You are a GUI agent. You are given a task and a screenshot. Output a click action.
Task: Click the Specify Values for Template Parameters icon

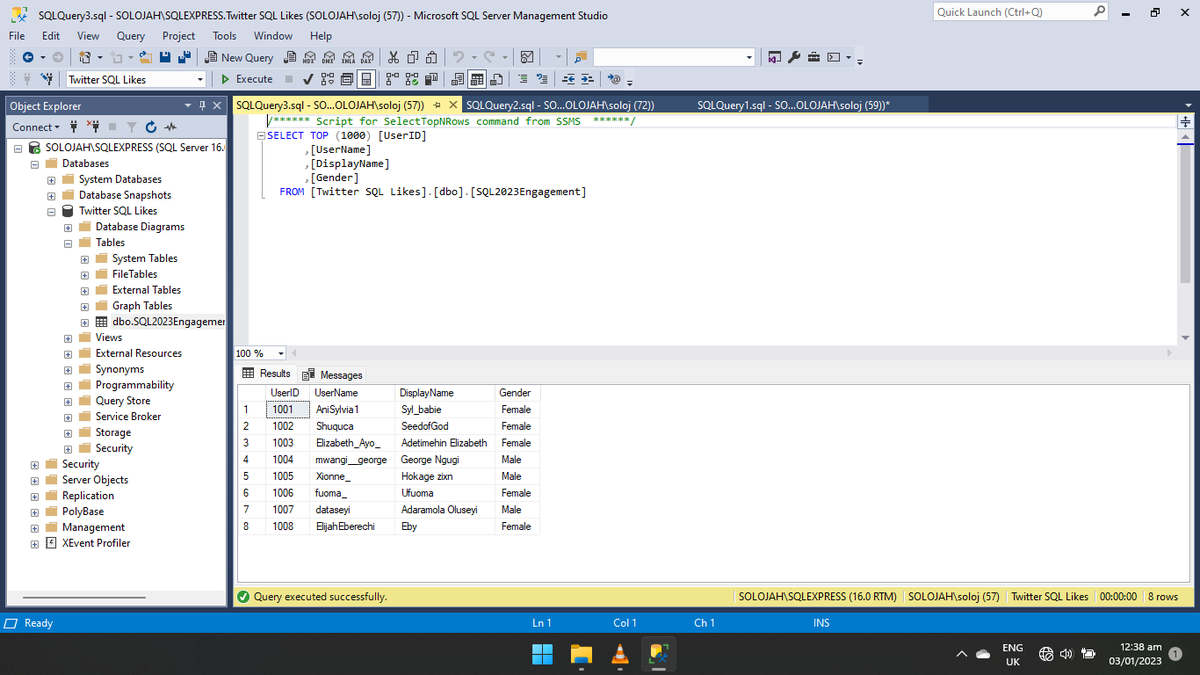(x=614, y=78)
